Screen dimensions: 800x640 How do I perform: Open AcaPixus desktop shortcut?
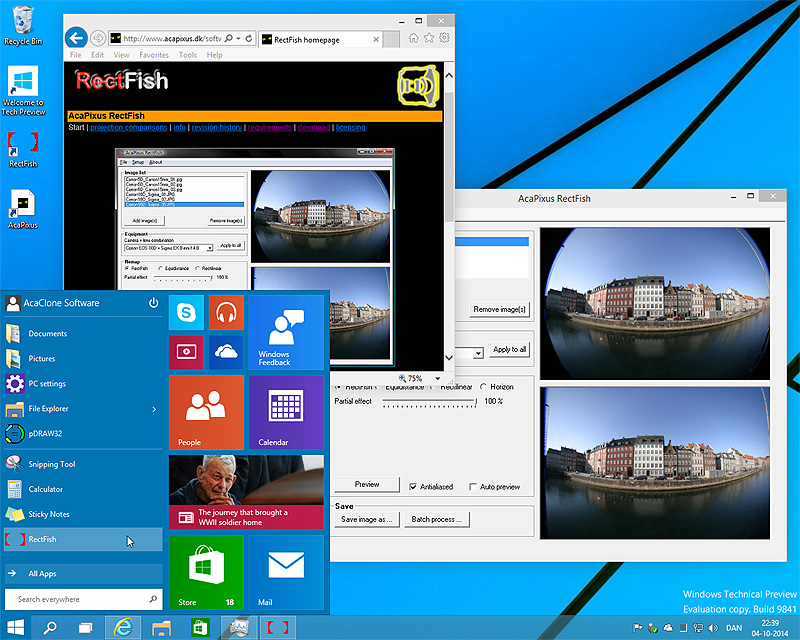click(x=23, y=209)
